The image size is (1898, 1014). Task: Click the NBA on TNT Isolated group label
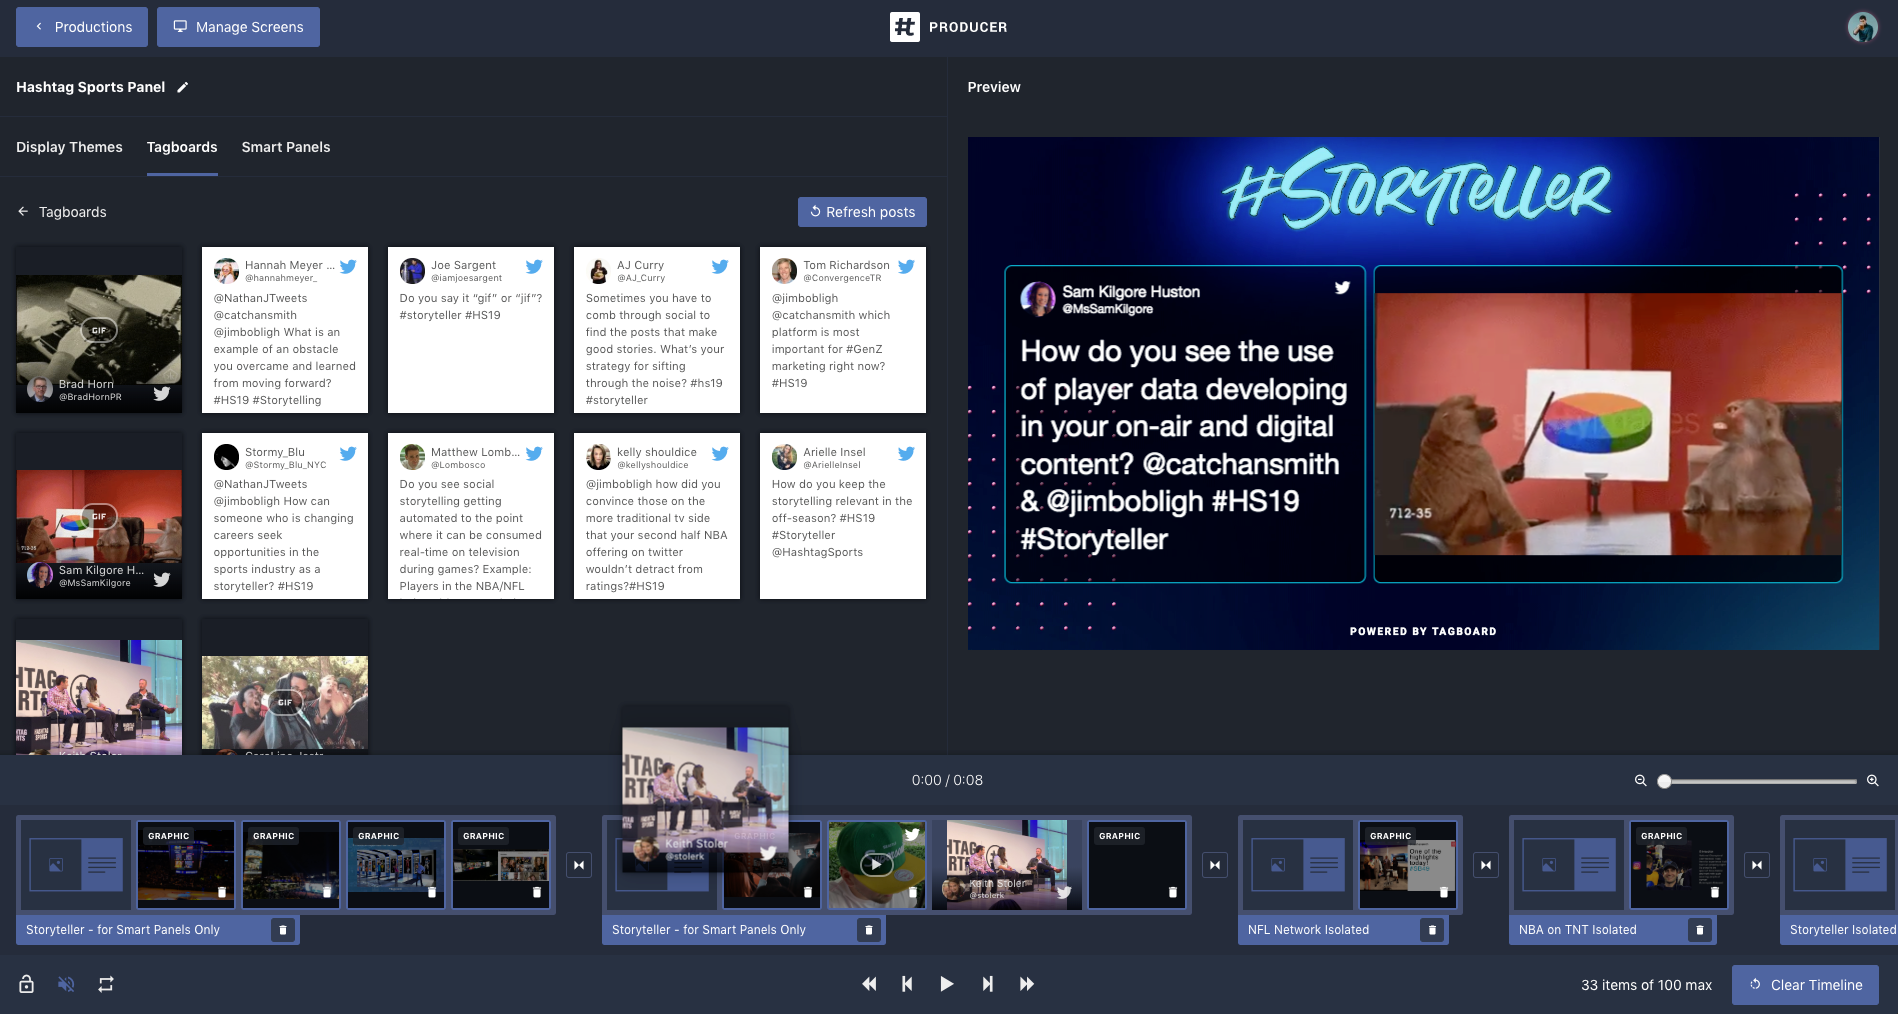(1577, 930)
